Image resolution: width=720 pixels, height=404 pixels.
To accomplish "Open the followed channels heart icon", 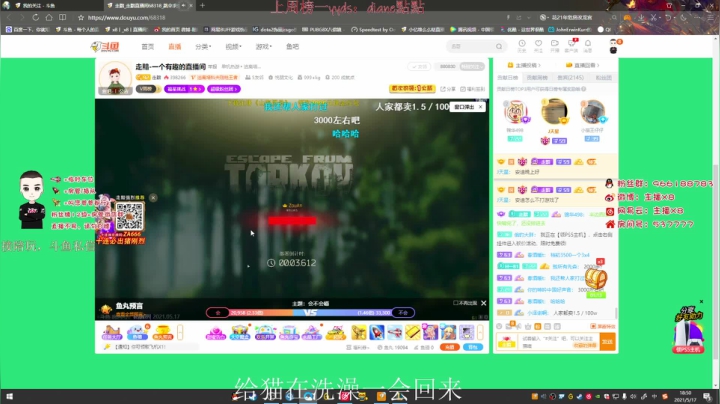I will point(538,45).
